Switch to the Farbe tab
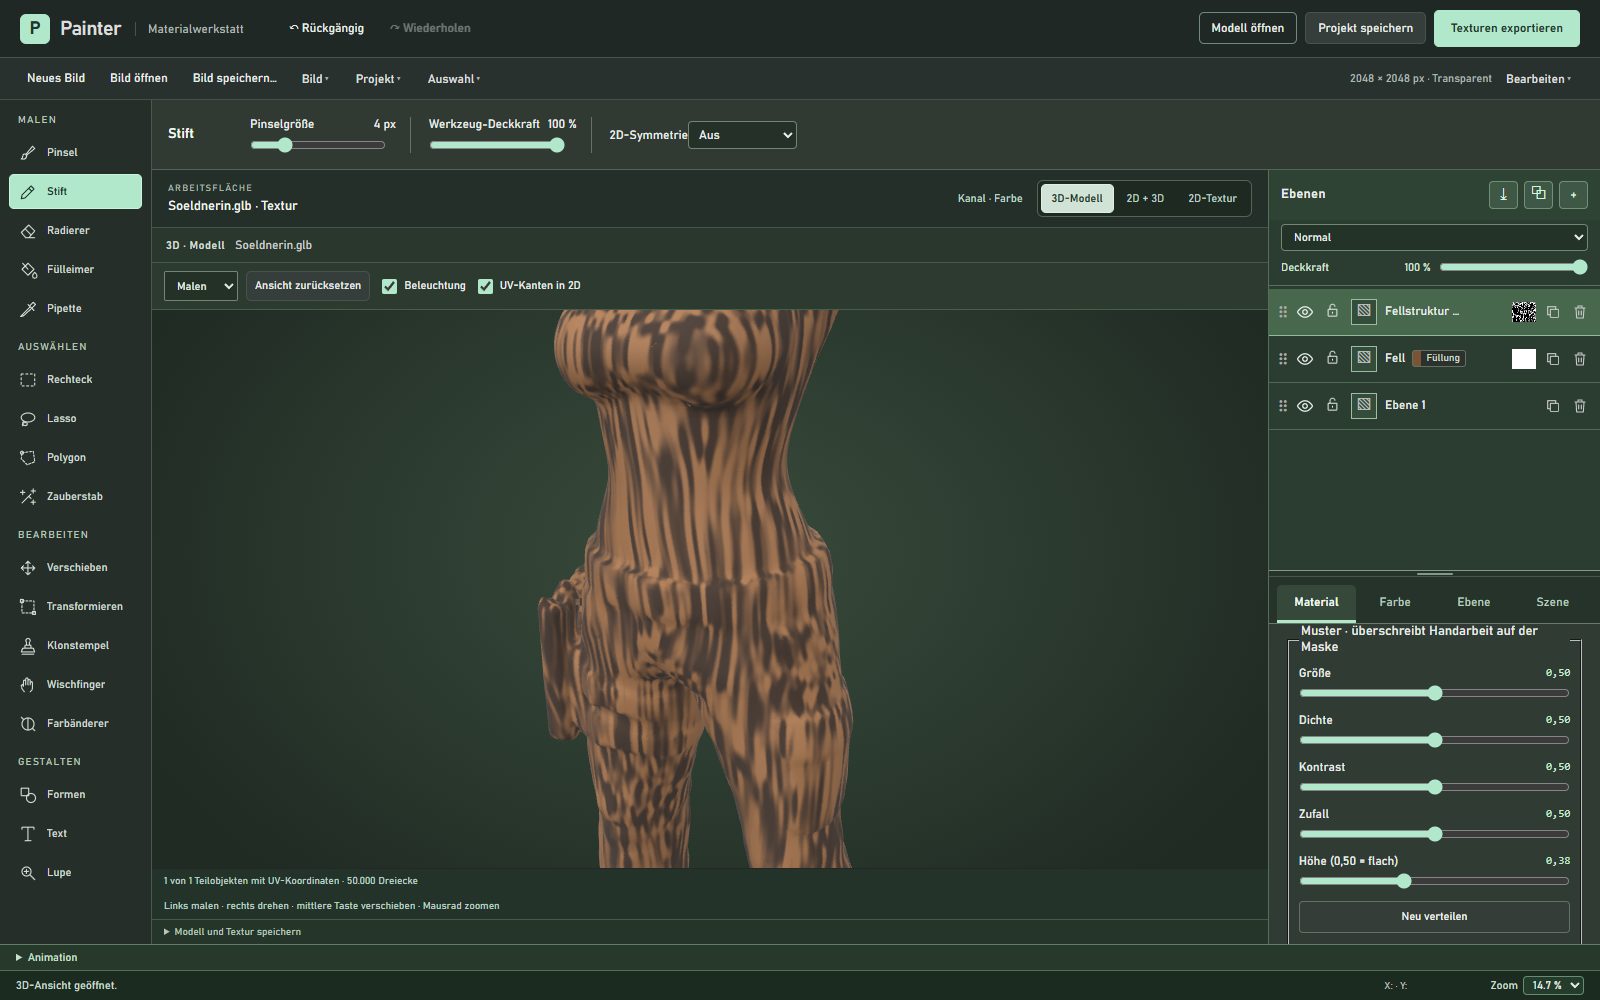1600x1000 pixels. pos(1395,602)
